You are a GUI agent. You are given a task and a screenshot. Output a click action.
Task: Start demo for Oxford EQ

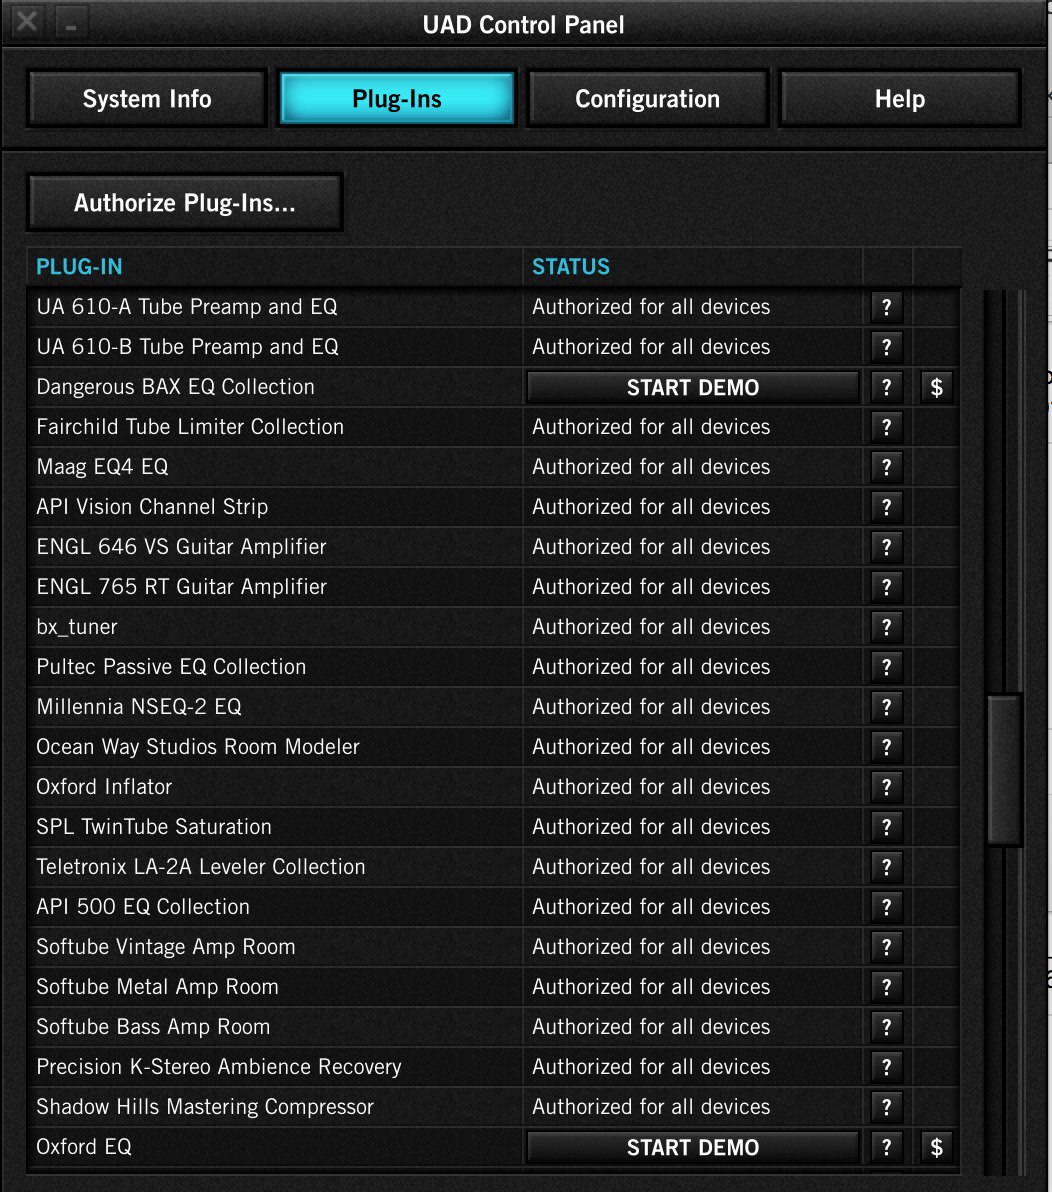[x=692, y=1147]
